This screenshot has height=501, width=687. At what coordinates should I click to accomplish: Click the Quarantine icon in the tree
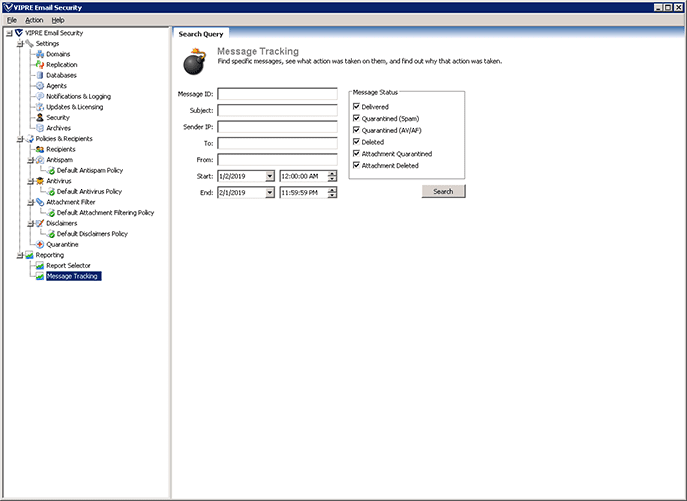pyautogui.click(x=39, y=244)
